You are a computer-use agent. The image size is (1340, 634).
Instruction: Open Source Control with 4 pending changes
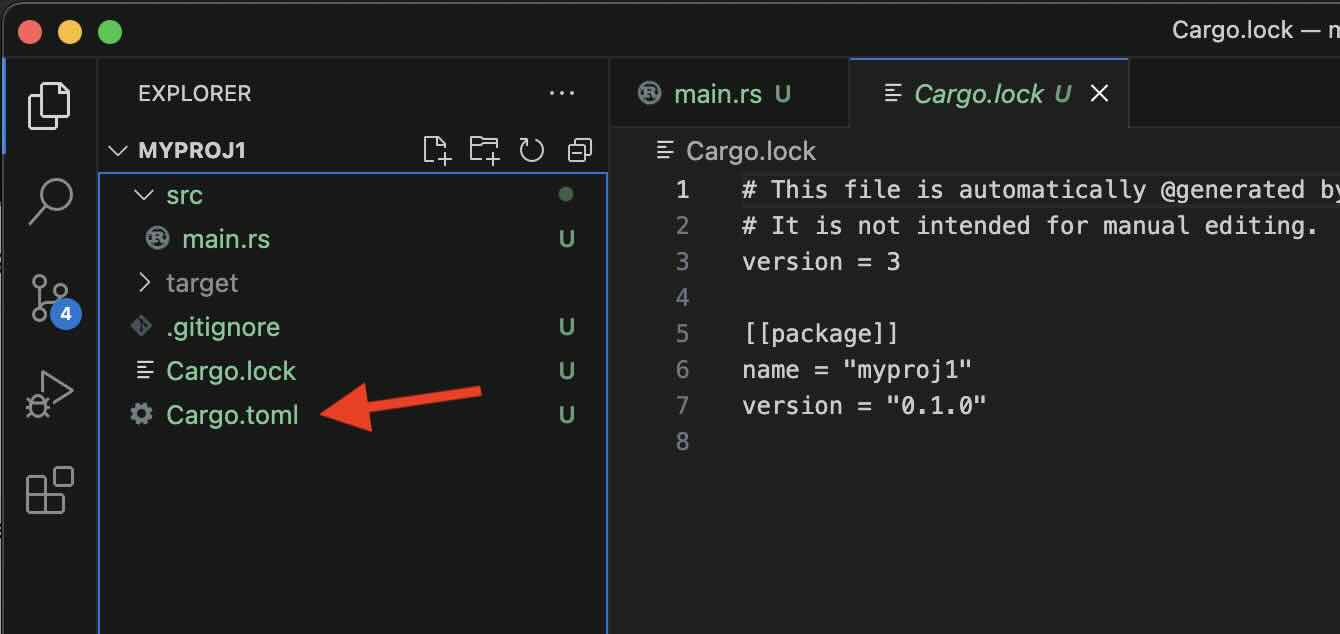[x=49, y=299]
